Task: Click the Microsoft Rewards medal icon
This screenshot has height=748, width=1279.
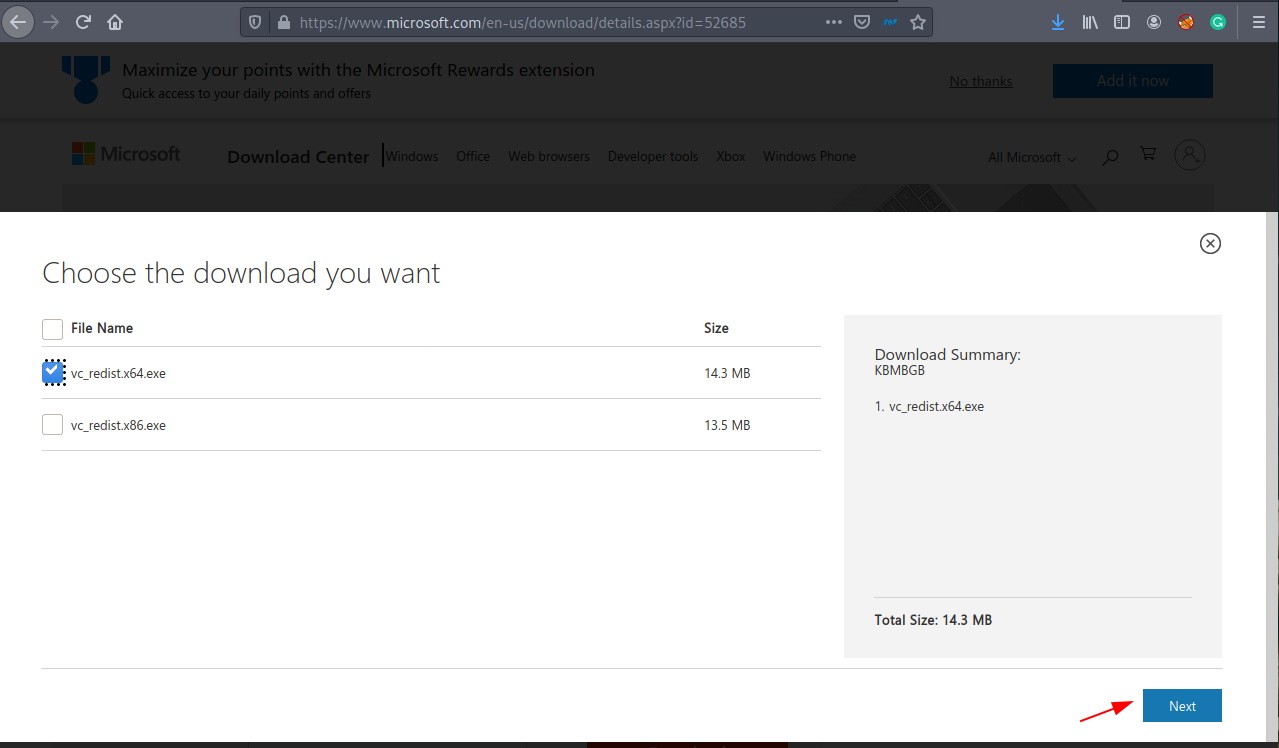Action: pyautogui.click(x=86, y=79)
